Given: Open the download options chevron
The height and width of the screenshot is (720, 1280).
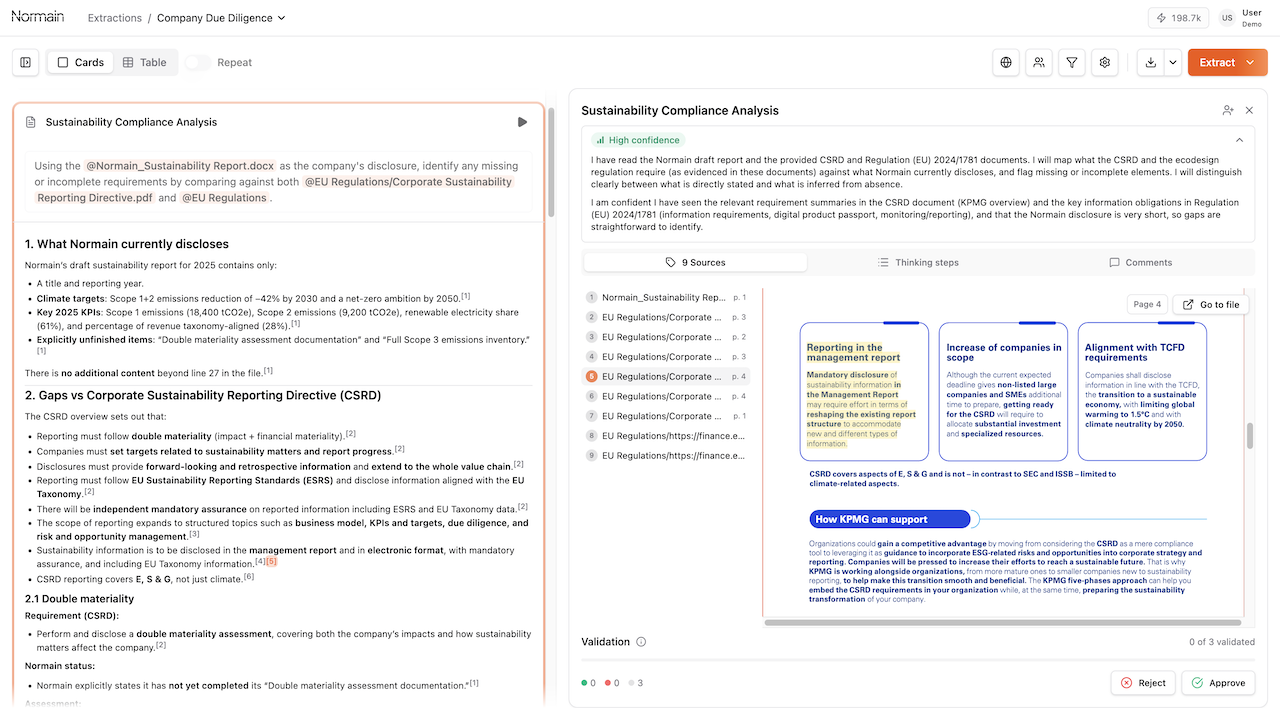Looking at the screenshot, I should coord(1173,62).
